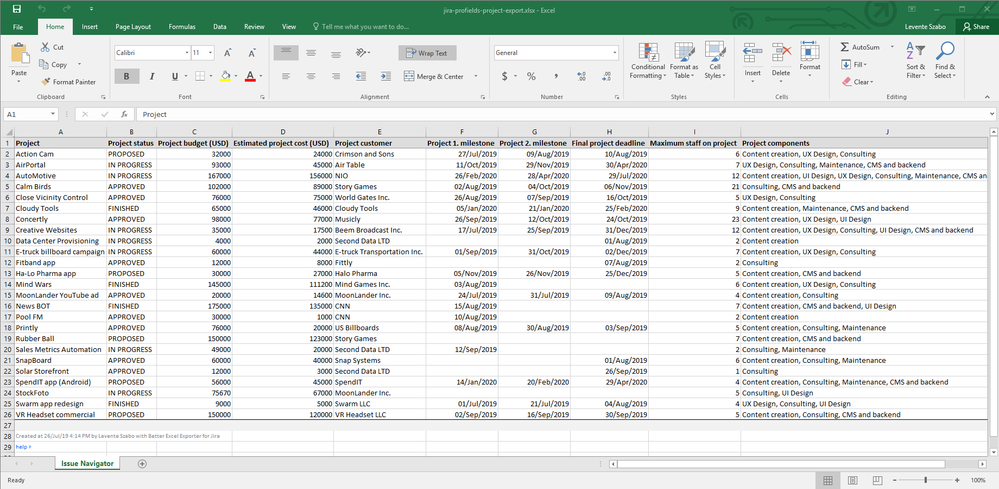Open Cell Styles gallery
The height and width of the screenshot is (489, 999).
715,61
